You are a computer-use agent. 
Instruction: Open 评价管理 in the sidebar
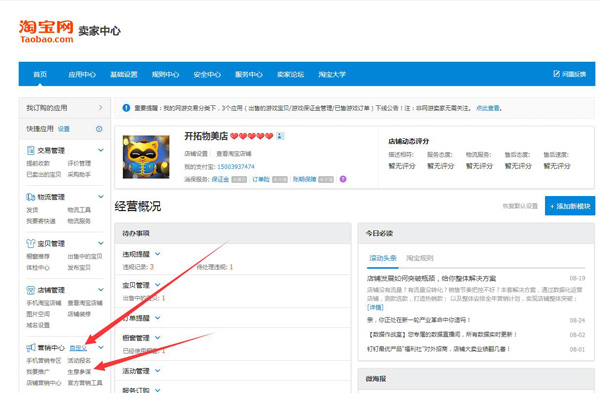point(79,163)
